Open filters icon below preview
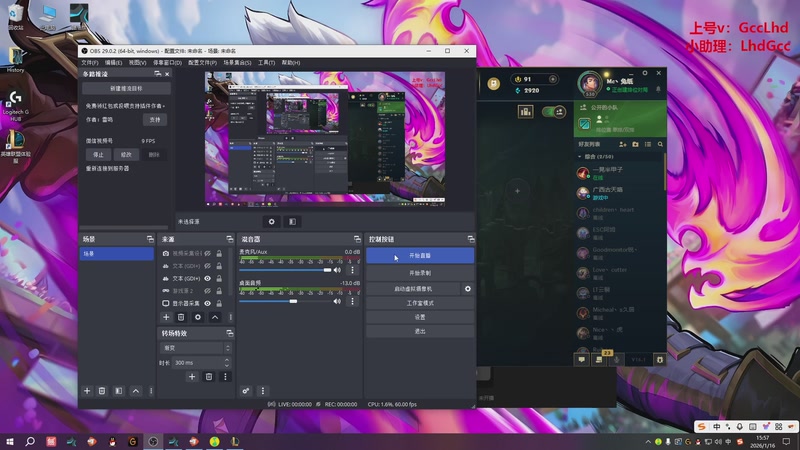This screenshot has width=800, height=450. 292,221
